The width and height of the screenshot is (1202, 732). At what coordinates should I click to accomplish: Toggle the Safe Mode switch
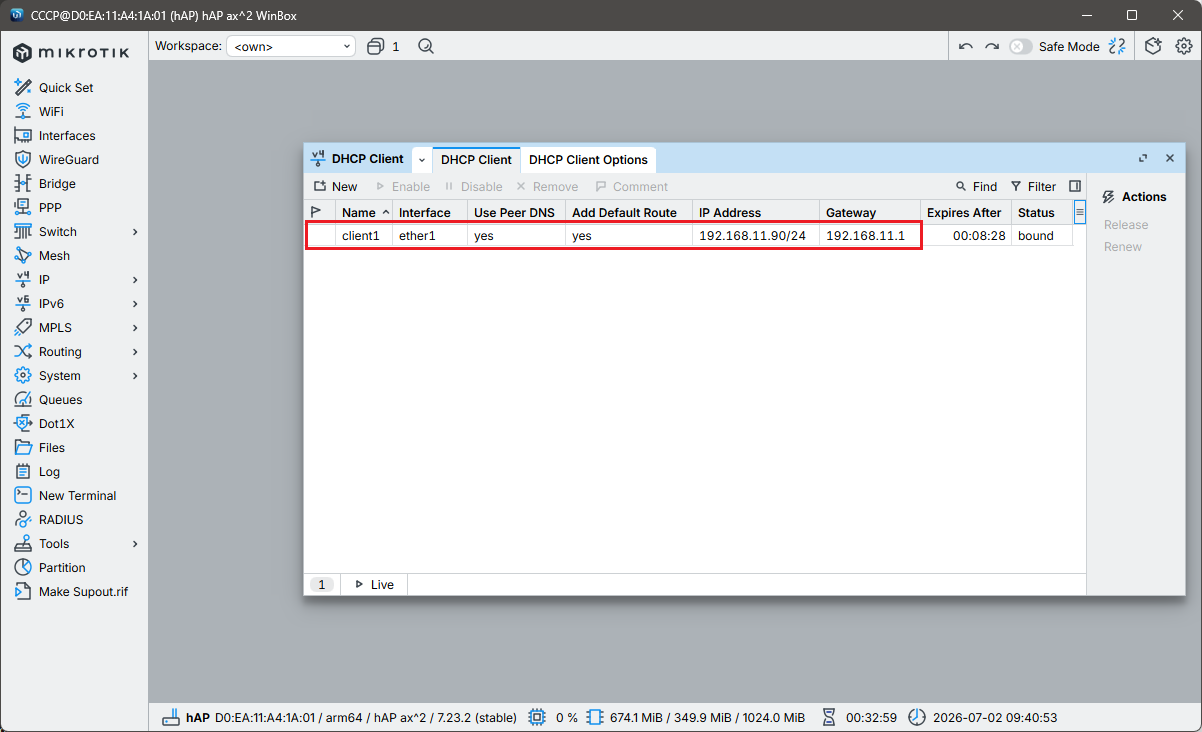point(1020,46)
